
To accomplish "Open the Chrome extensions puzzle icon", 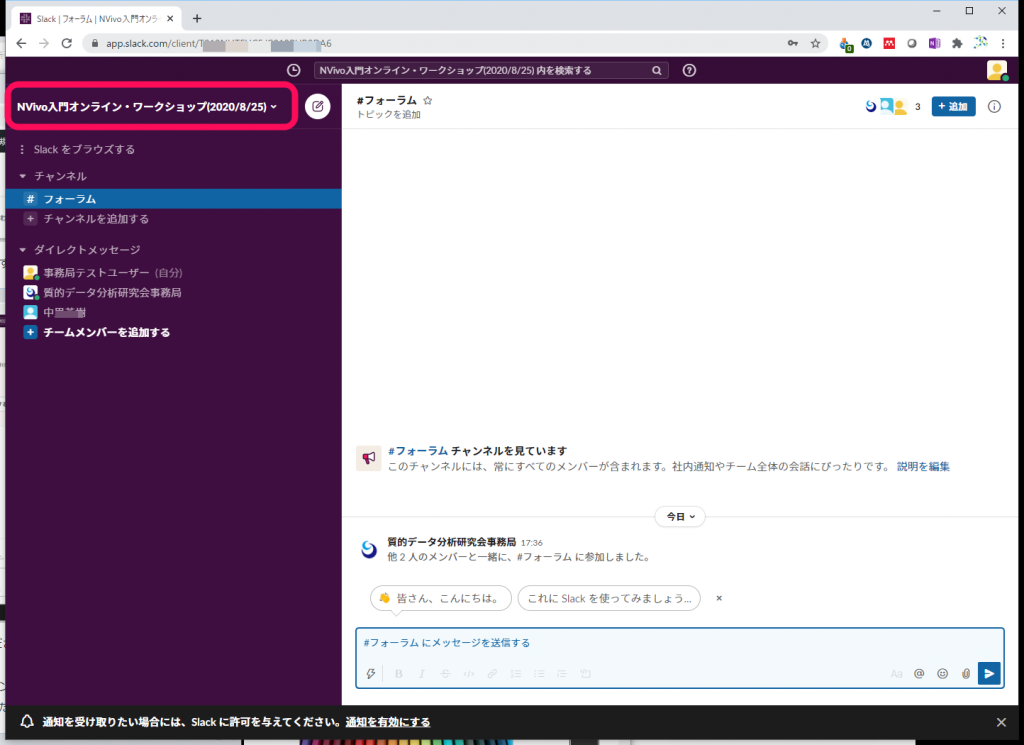I will point(957,44).
